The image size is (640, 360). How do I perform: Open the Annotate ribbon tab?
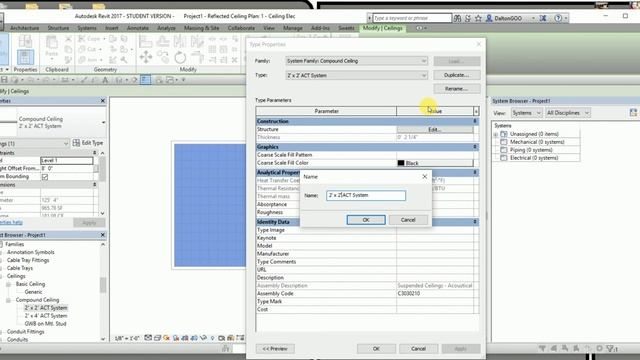coord(138,28)
